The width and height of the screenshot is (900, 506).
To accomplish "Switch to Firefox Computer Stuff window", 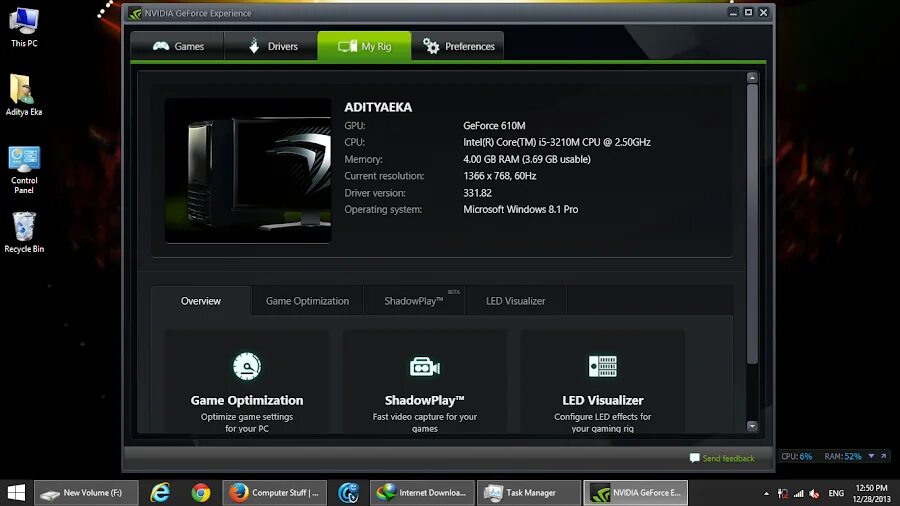I will (274, 493).
